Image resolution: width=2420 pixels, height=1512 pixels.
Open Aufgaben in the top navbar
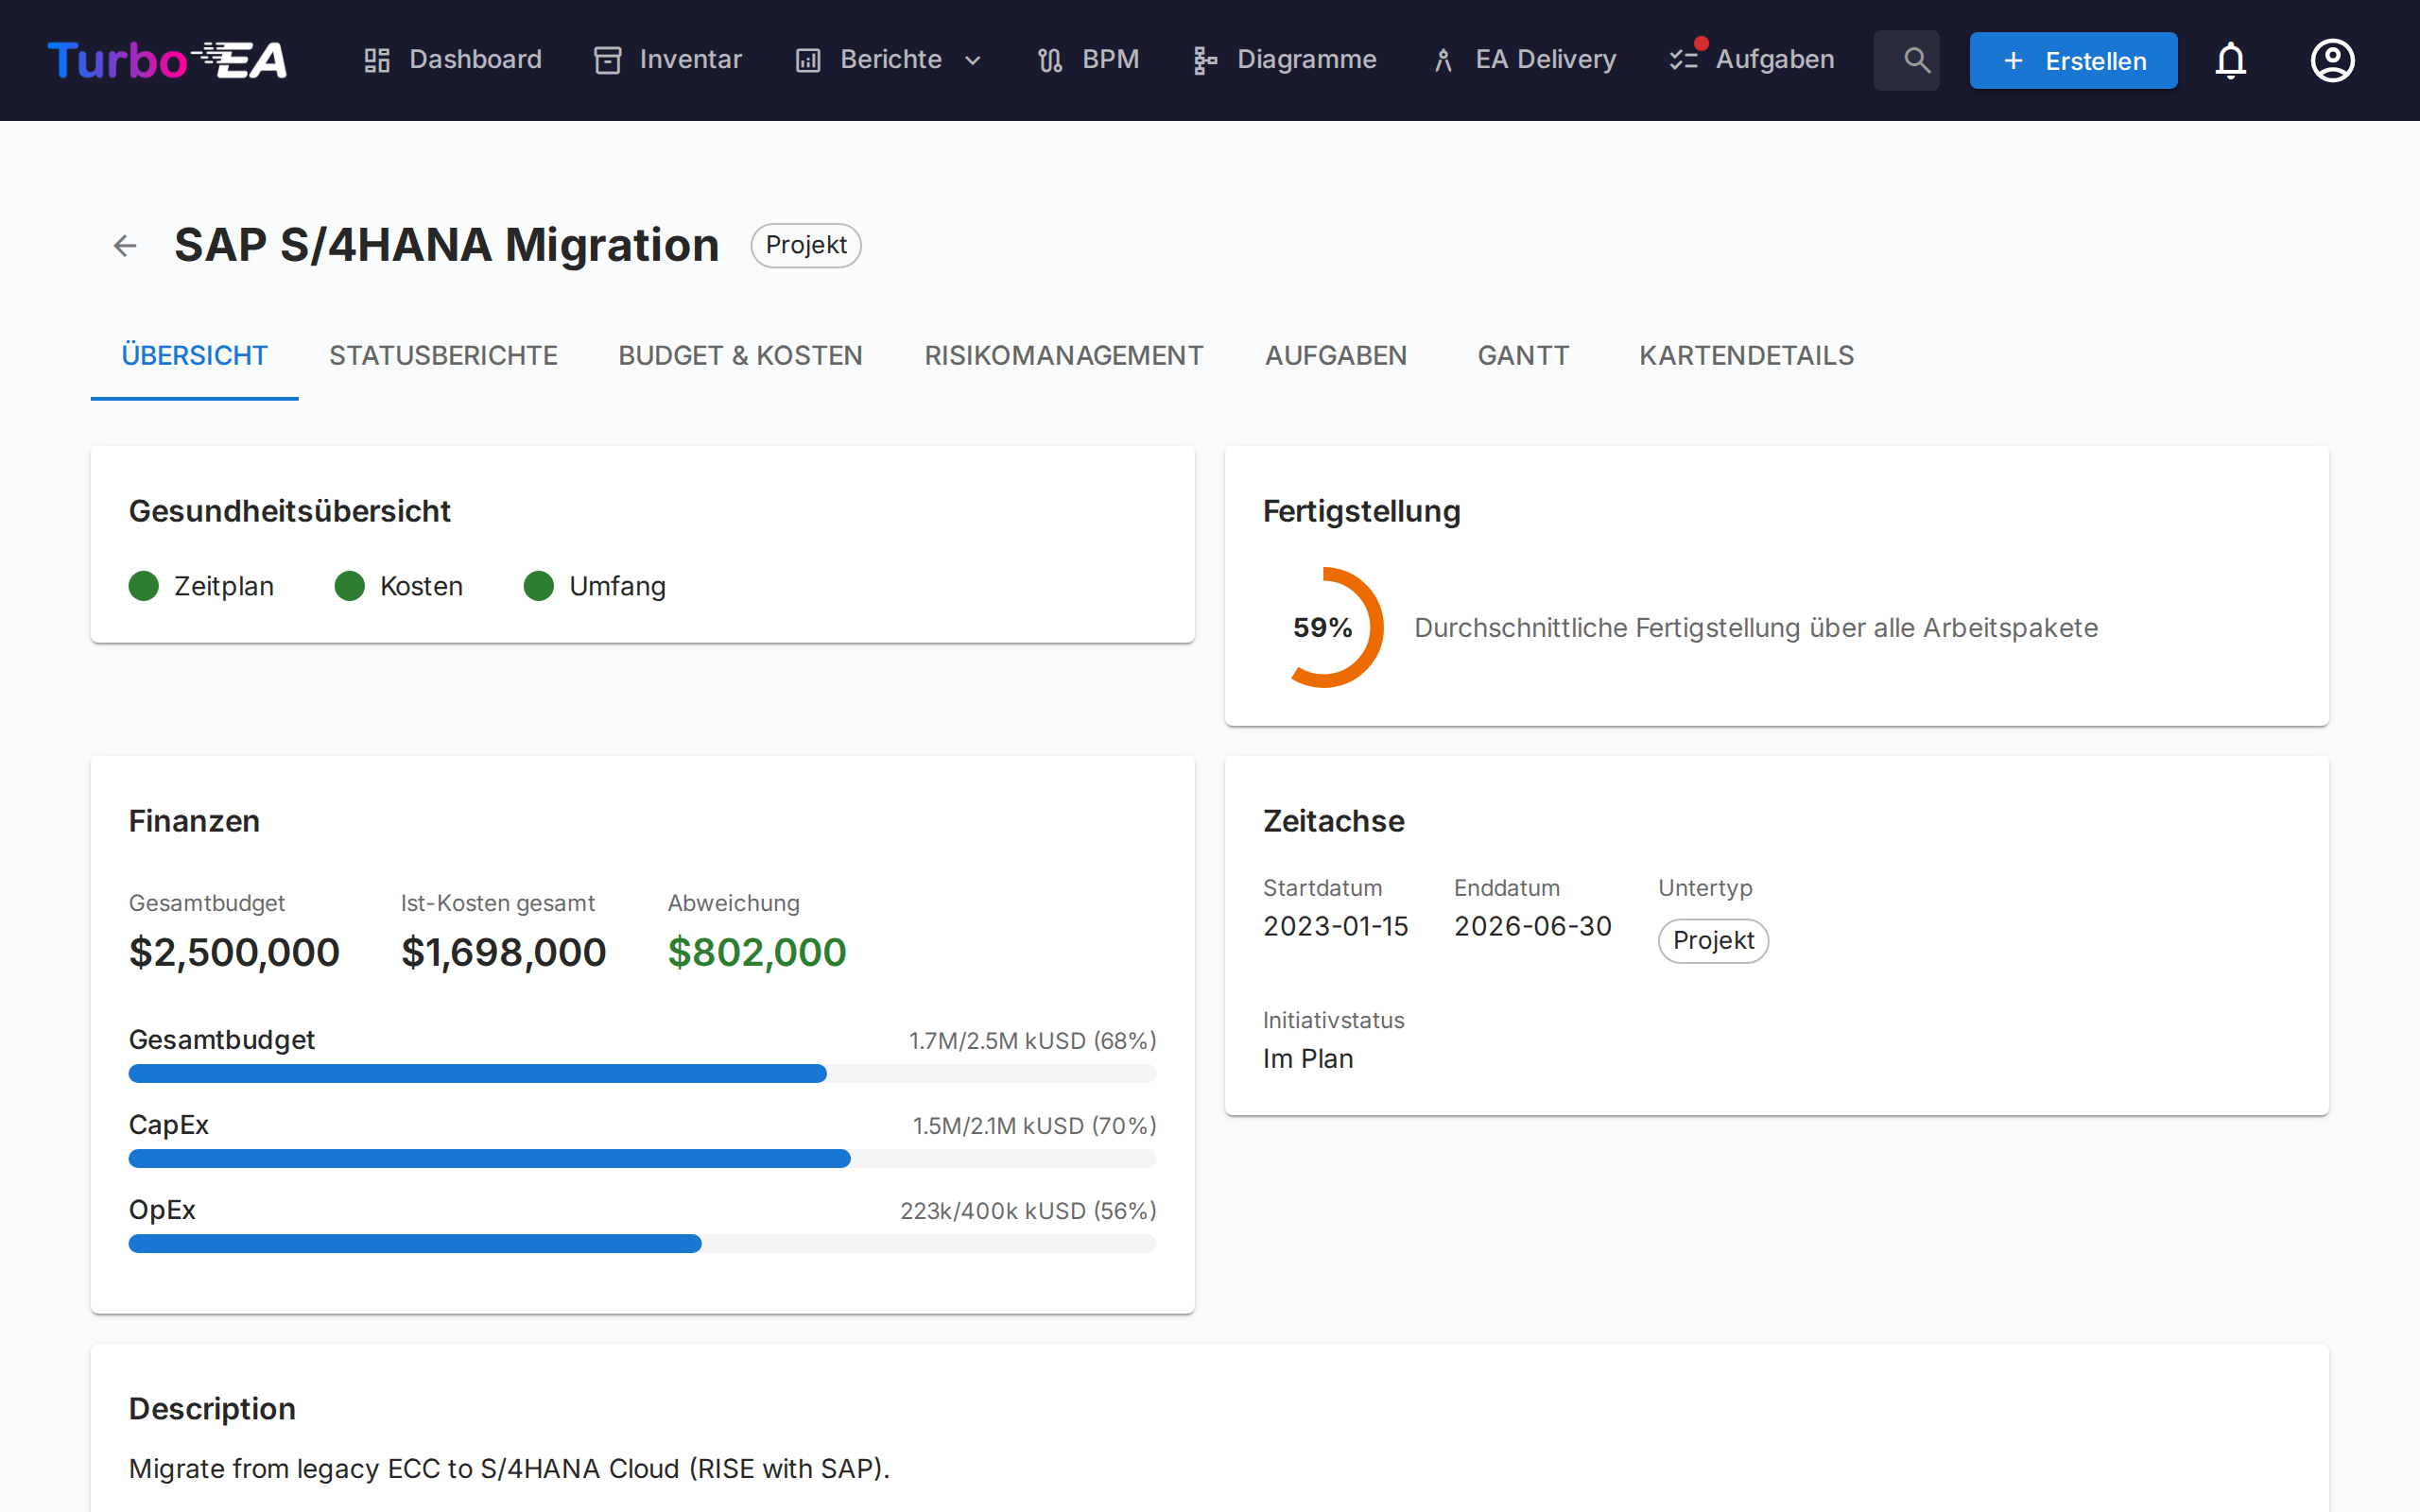tap(1752, 60)
